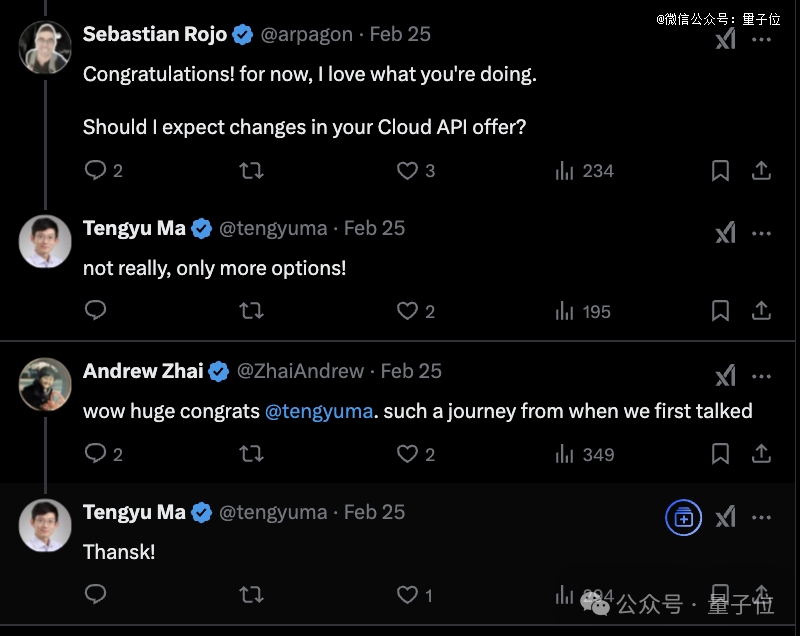The image size is (800, 636).
Task: Share Sebastian Rojo's tweet
Action: point(762,171)
